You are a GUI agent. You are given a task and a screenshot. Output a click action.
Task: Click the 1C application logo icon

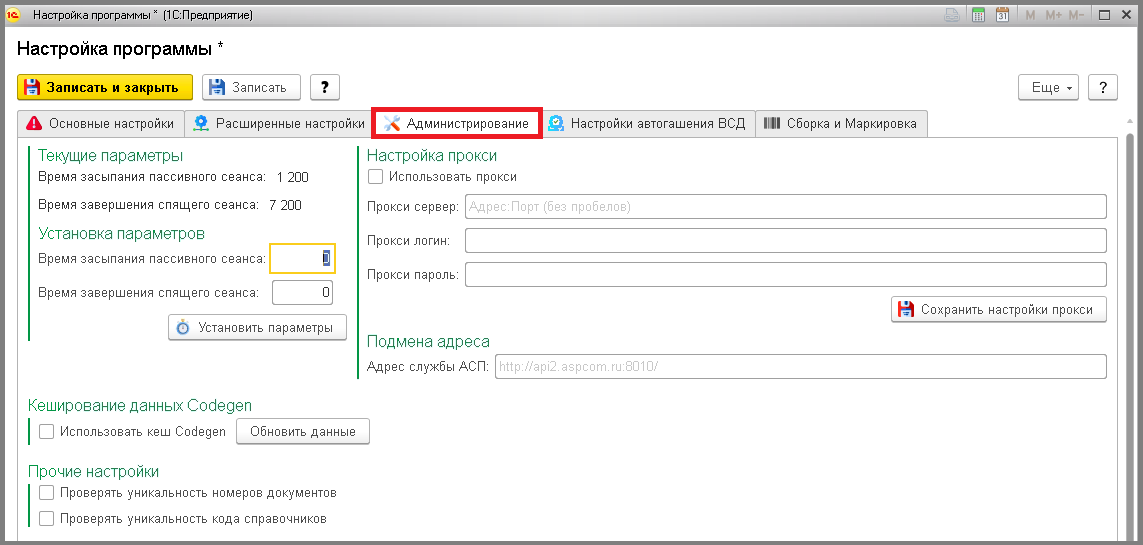click(x=12, y=15)
